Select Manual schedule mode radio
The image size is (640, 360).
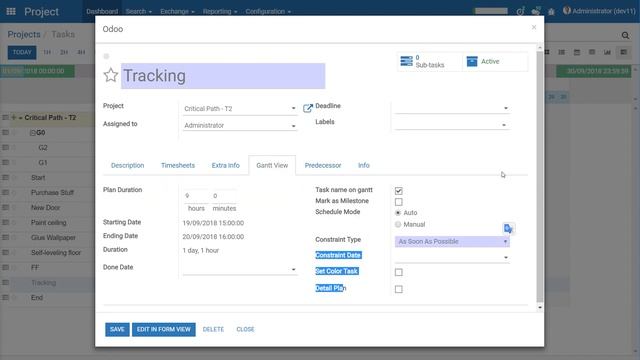[x=398, y=224]
